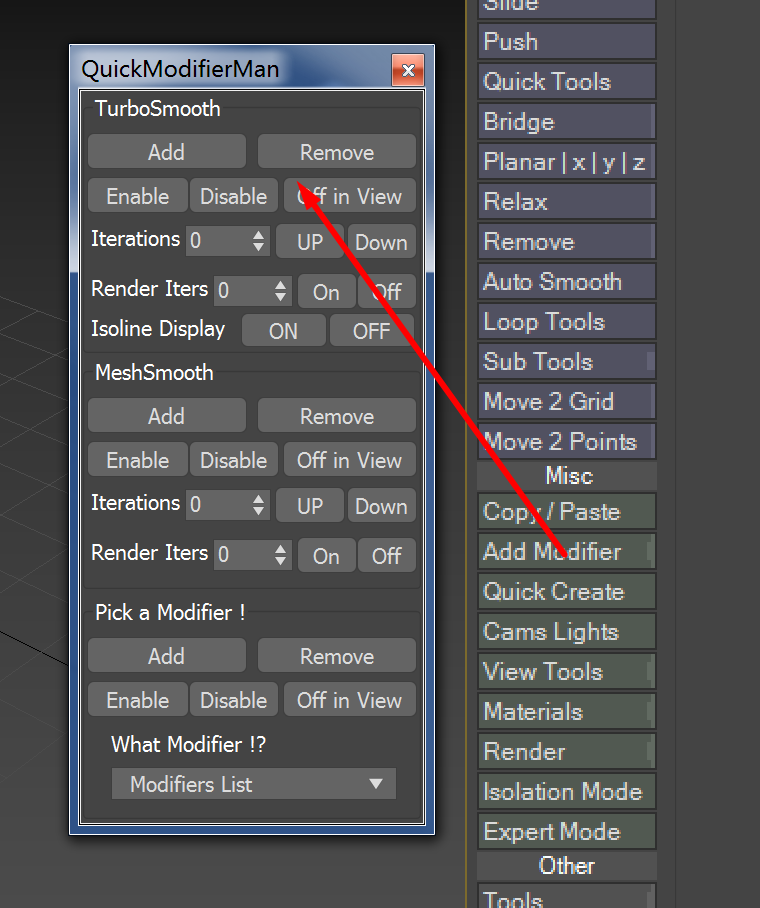Image resolution: width=760 pixels, height=908 pixels.
Task: Enable the TurboSmooth modifier
Action: coord(138,196)
